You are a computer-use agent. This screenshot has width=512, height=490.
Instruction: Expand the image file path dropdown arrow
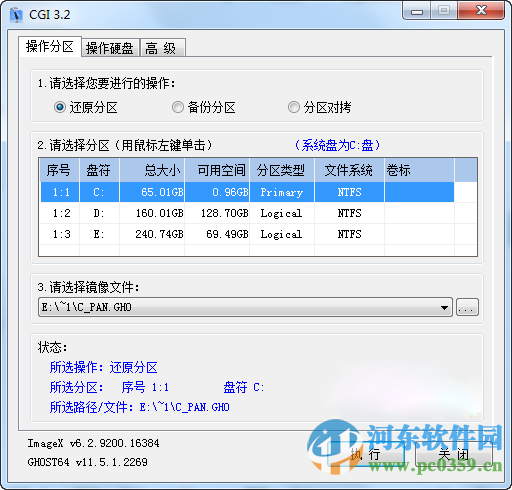click(444, 307)
